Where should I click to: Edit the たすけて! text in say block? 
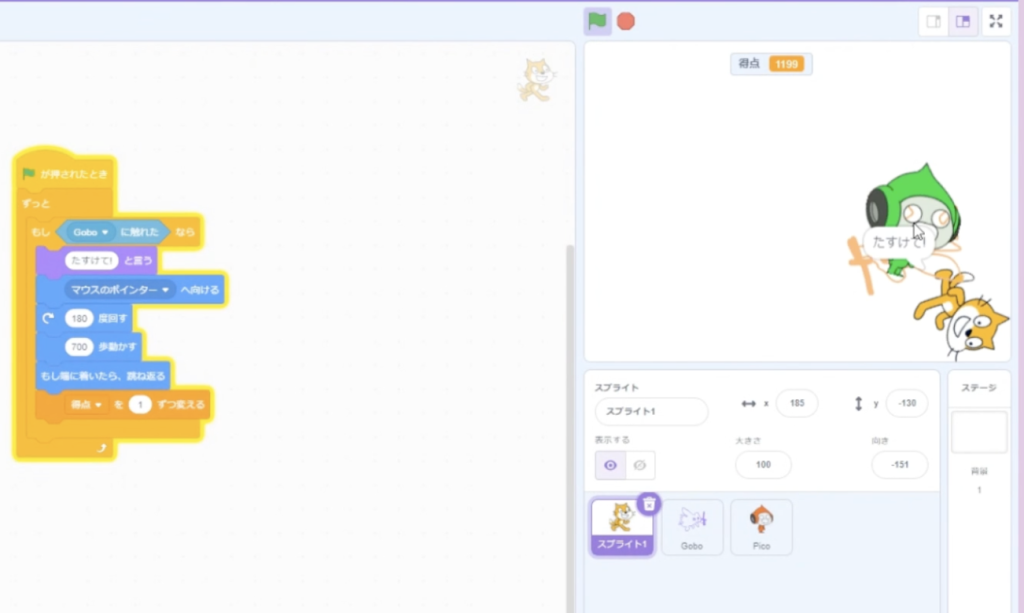click(91, 260)
